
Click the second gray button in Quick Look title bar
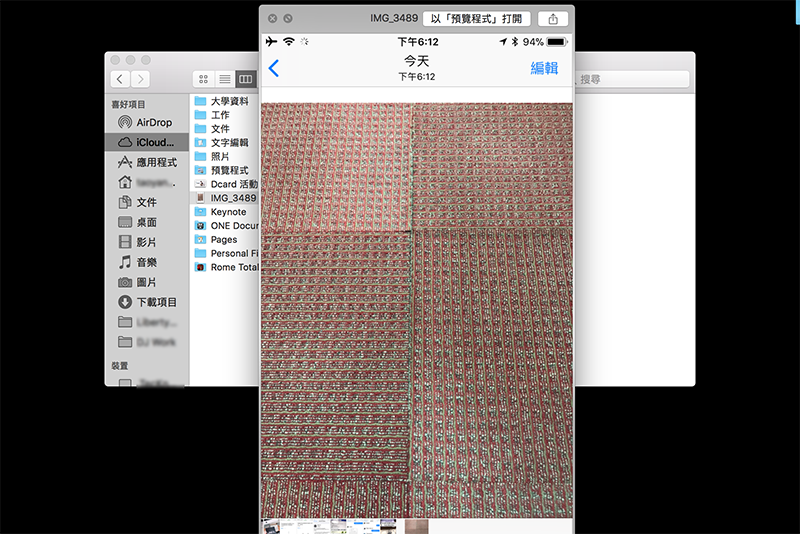pos(288,18)
